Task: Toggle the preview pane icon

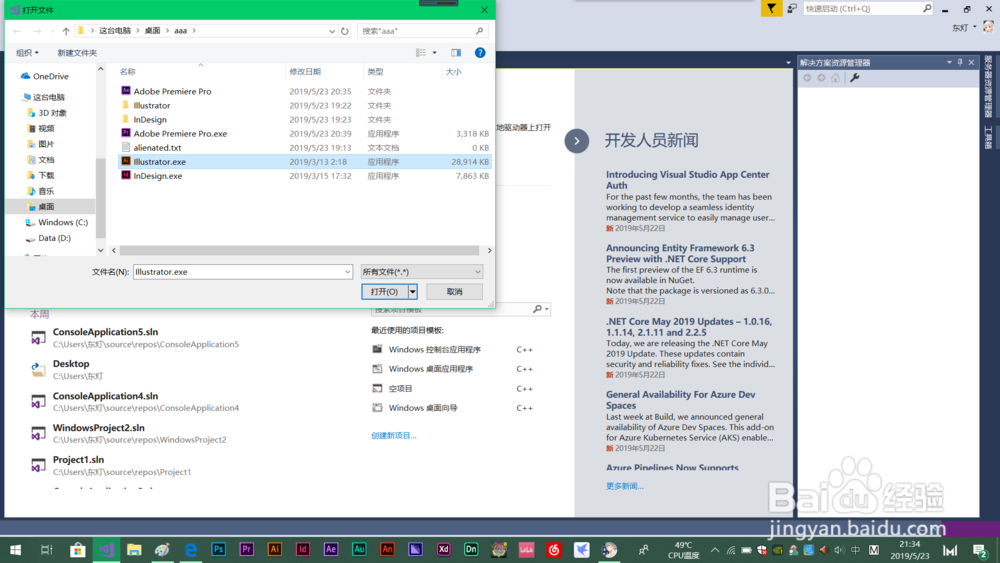Action: [456, 53]
